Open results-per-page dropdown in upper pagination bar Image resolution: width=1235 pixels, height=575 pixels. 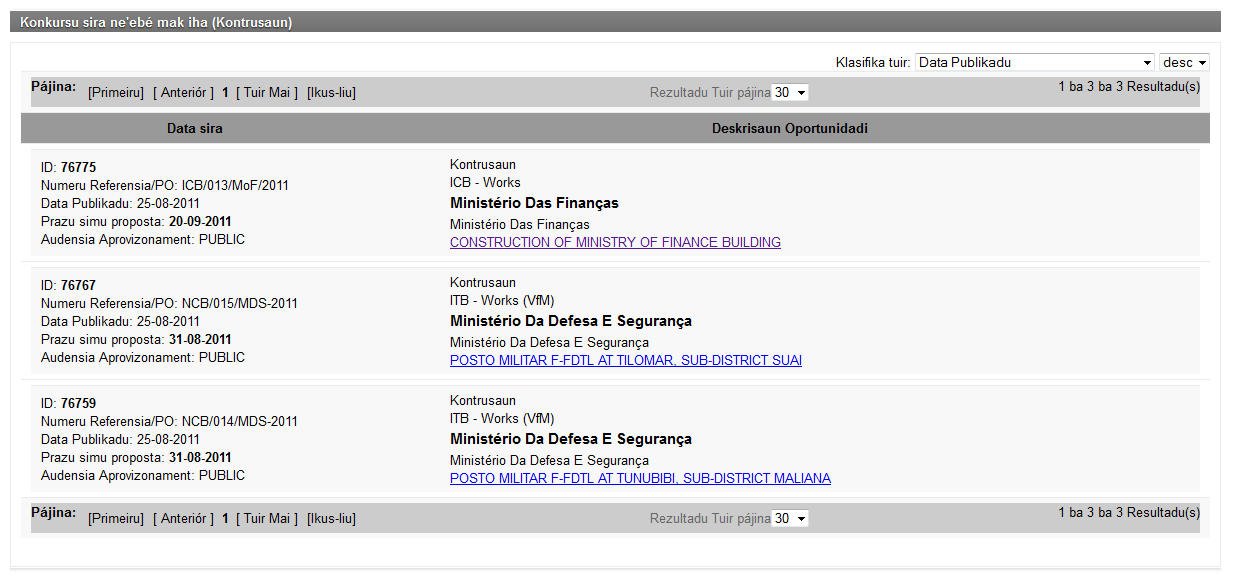coord(790,93)
